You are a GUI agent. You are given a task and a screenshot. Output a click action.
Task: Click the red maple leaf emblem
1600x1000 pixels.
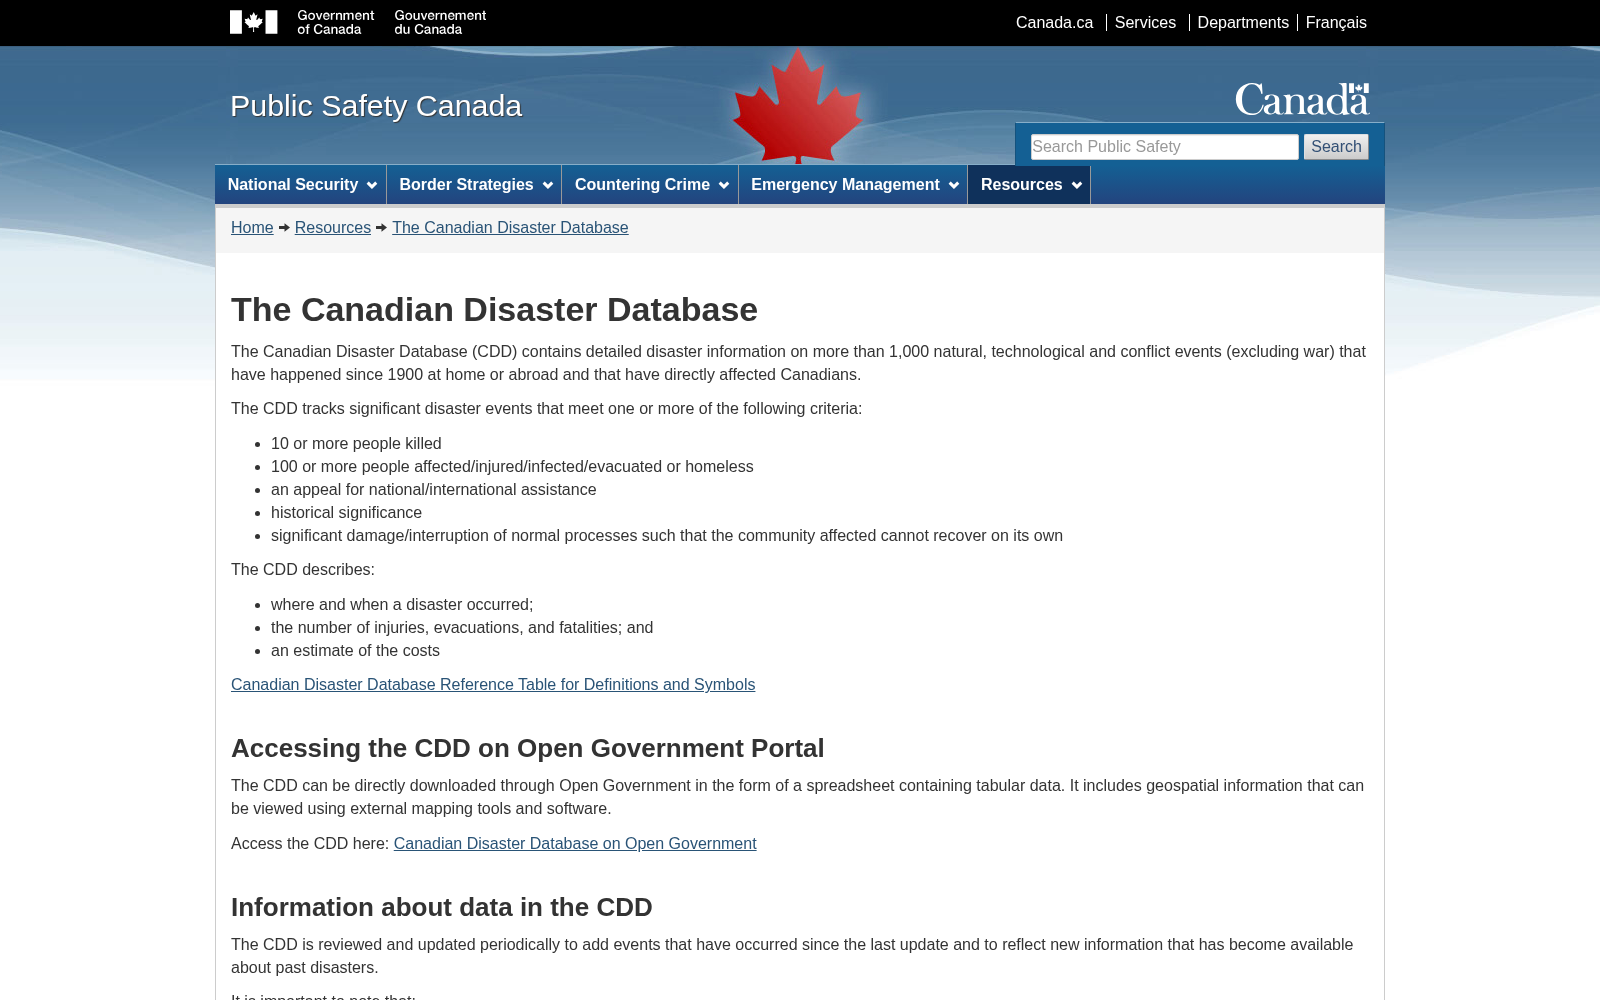pos(797,106)
